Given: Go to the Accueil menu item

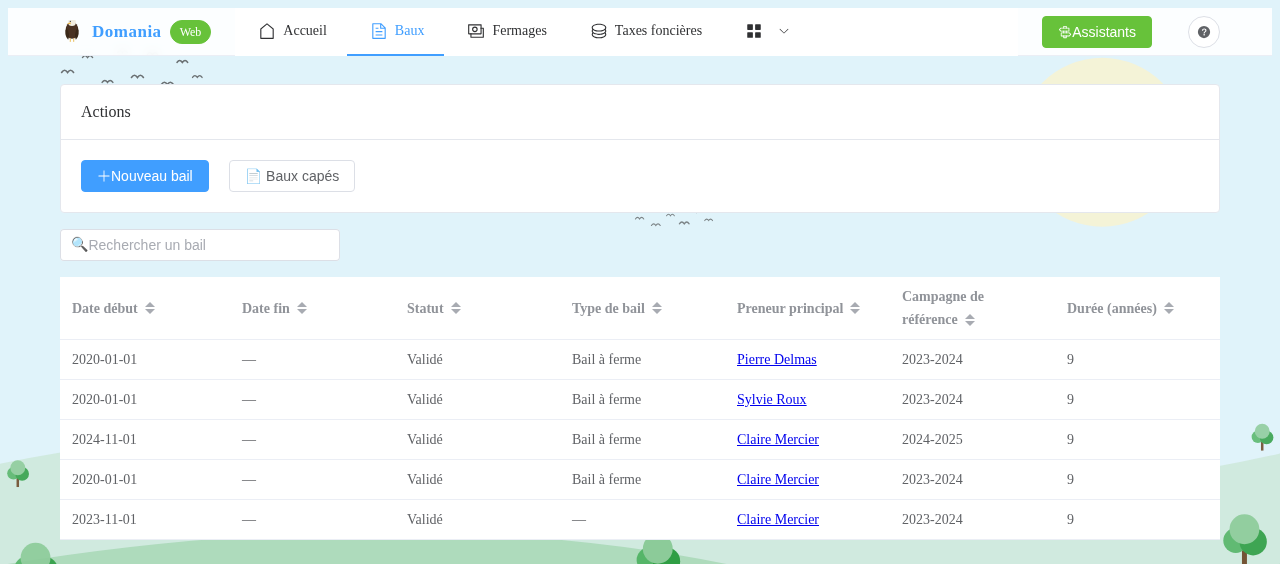Looking at the screenshot, I should coord(293,31).
